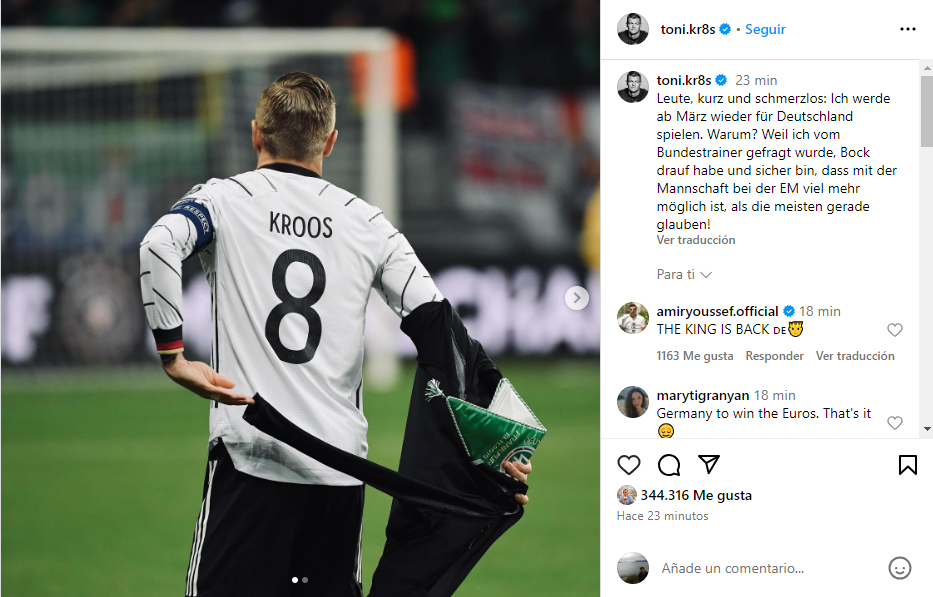Click Ver traducción under the caption
Screen dimensions: 933x597
pyautogui.click(x=696, y=240)
